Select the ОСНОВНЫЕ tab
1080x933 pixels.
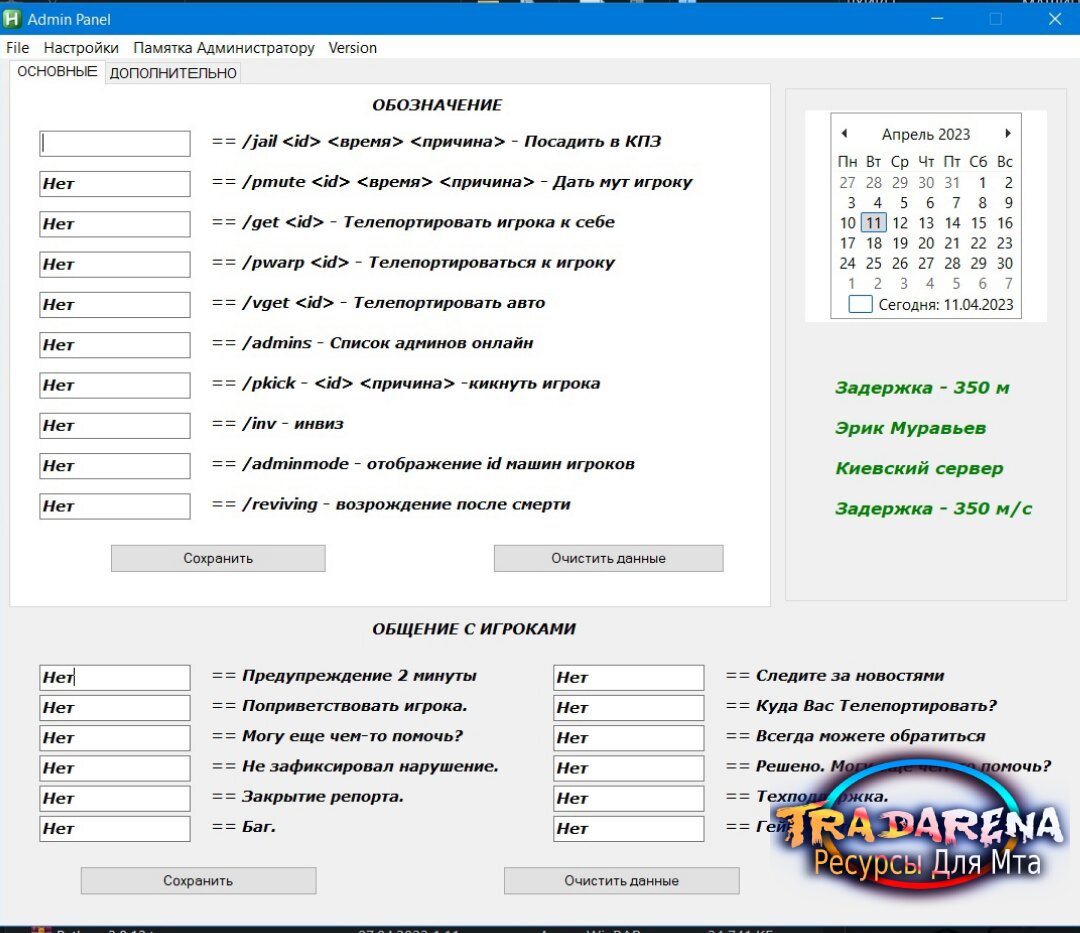tap(57, 72)
